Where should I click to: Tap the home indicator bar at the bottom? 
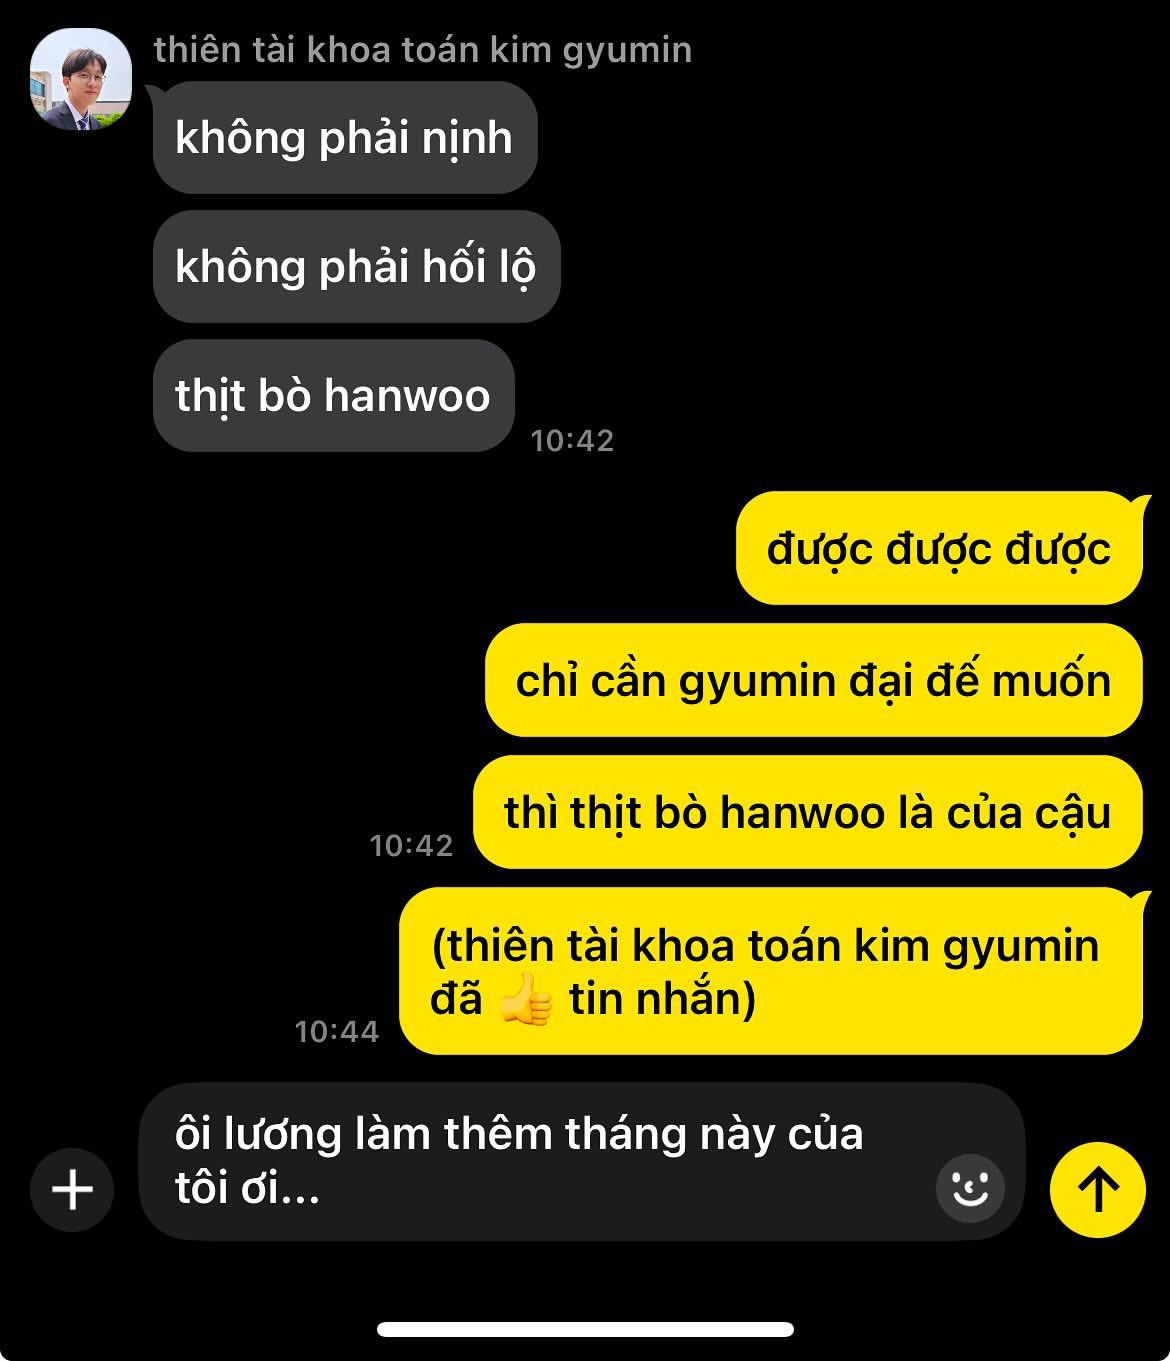[585, 1330]
